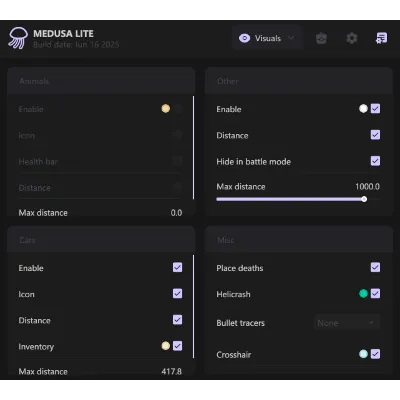Screen dimensions: 400x400
Task: Toggle the Animals Health bar checkbox
Action: click(x=178, y=161)
